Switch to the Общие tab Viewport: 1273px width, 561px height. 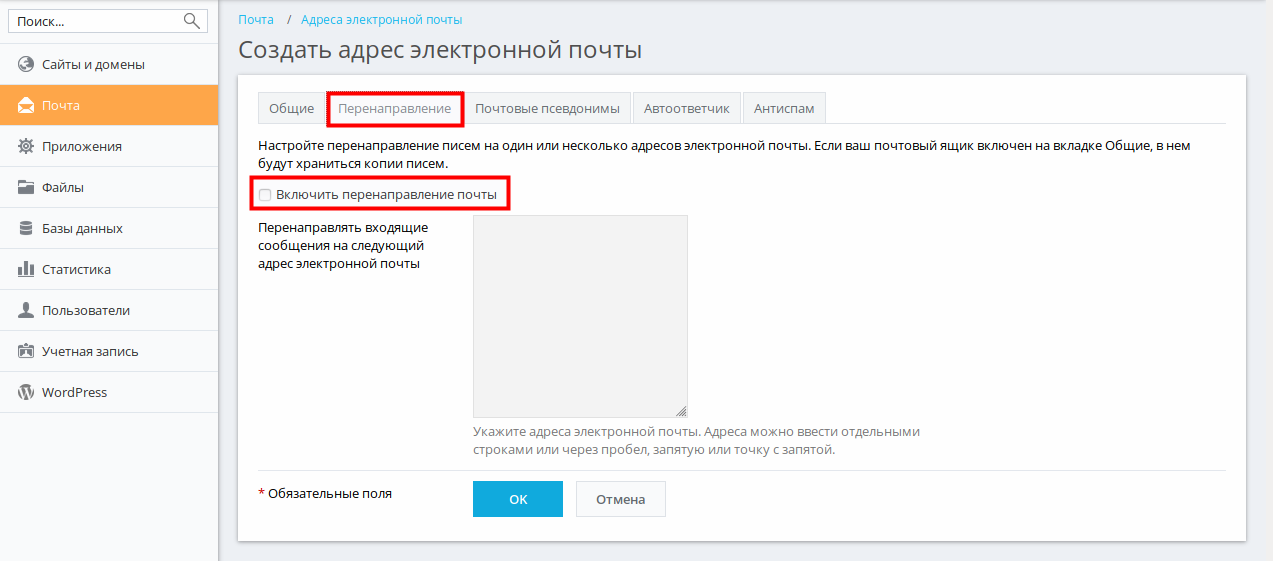click(291, 108)
